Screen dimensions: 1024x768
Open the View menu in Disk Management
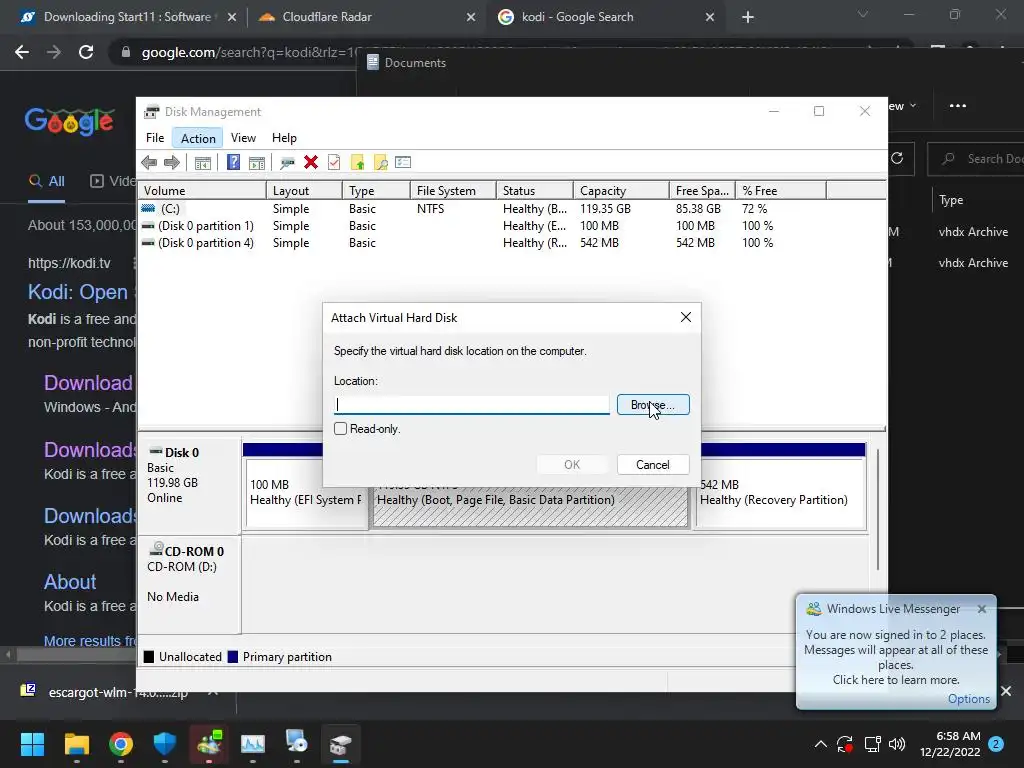tap(243, 138)
